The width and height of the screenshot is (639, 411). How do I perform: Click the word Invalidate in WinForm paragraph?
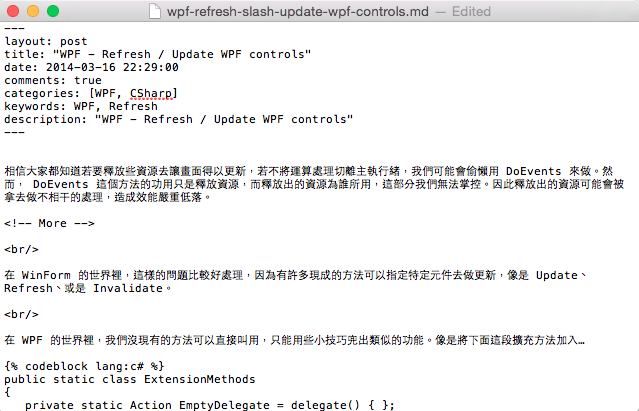128,288
